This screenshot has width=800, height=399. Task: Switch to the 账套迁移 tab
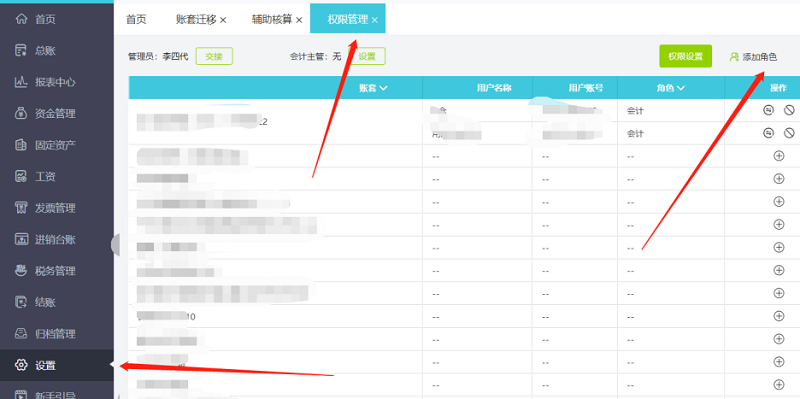pos(197,19)
